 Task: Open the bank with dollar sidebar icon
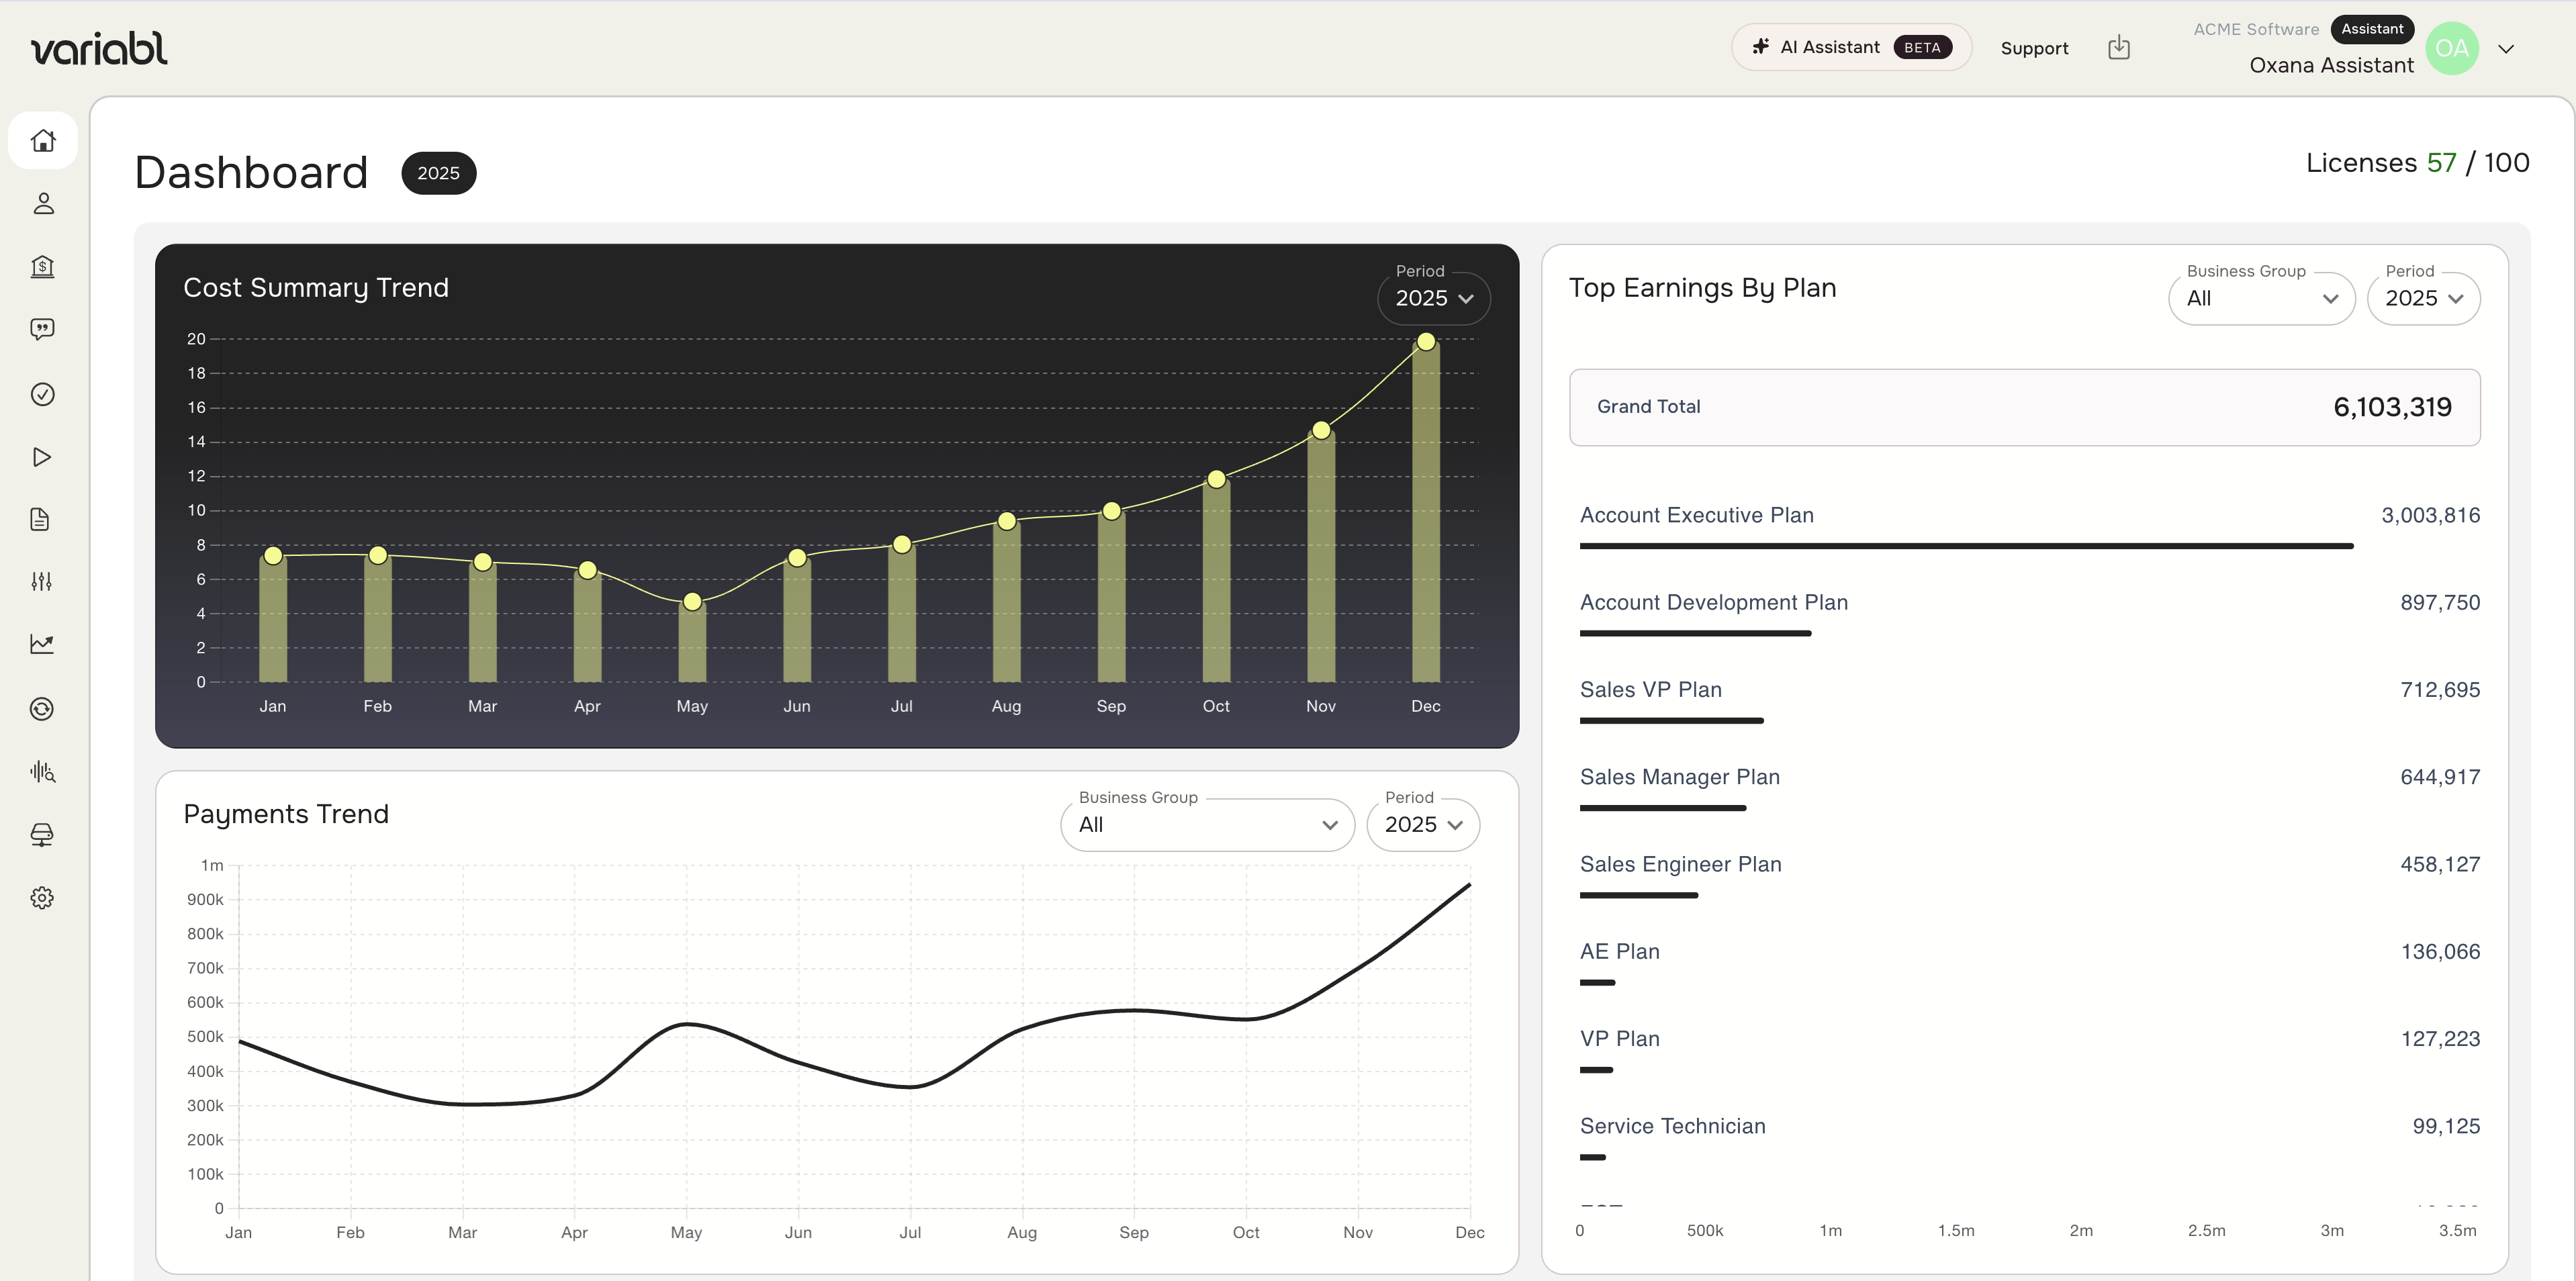42,267
